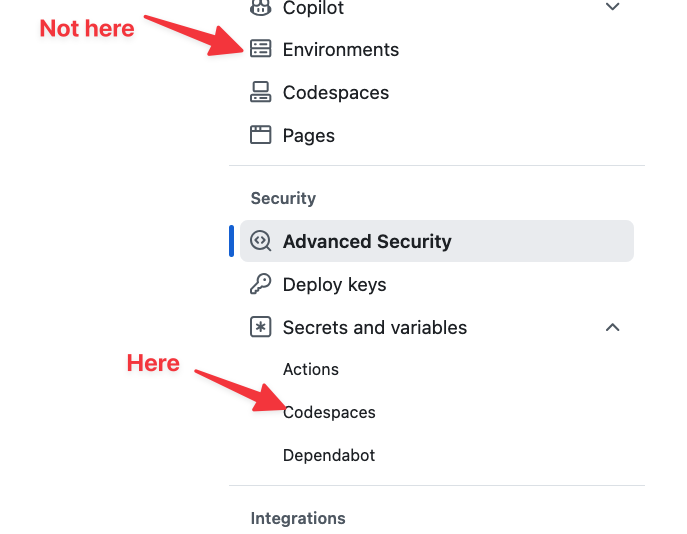Click the Advanced Security shield icon

[260, 241]
